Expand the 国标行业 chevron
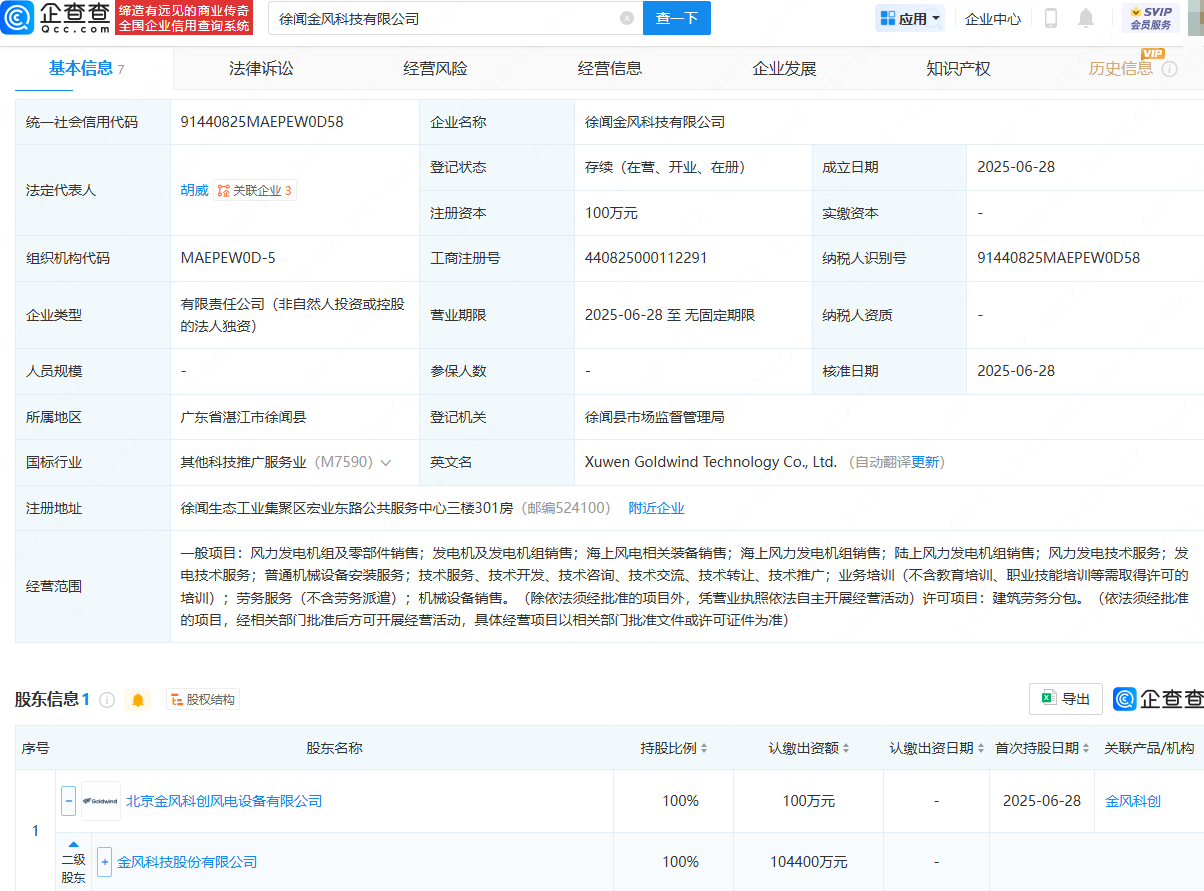 click(x=386, y=462)
